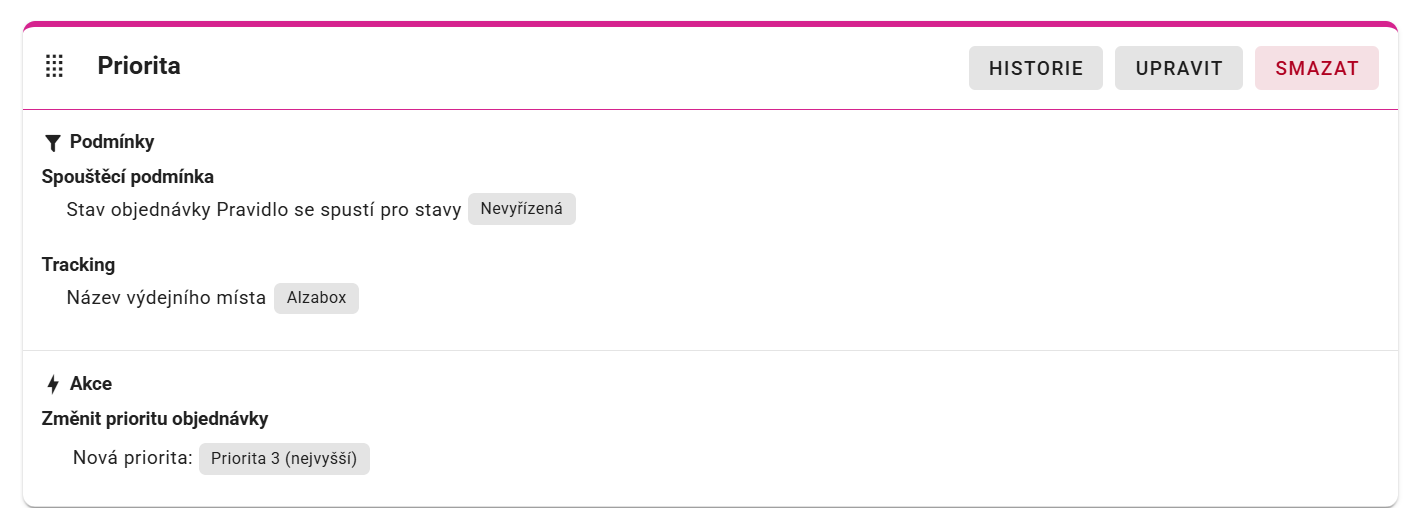The height and width of the screenshot is (528, 1423).
Task: Click the Tracking condition label
Action: 78,265
